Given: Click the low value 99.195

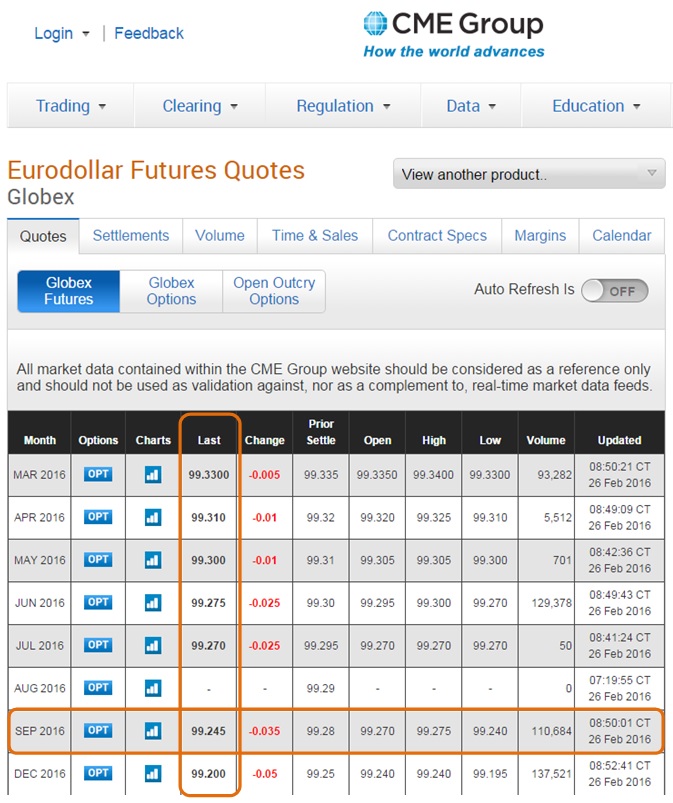Looking at the screenshot, I should [x=490, y=774].
